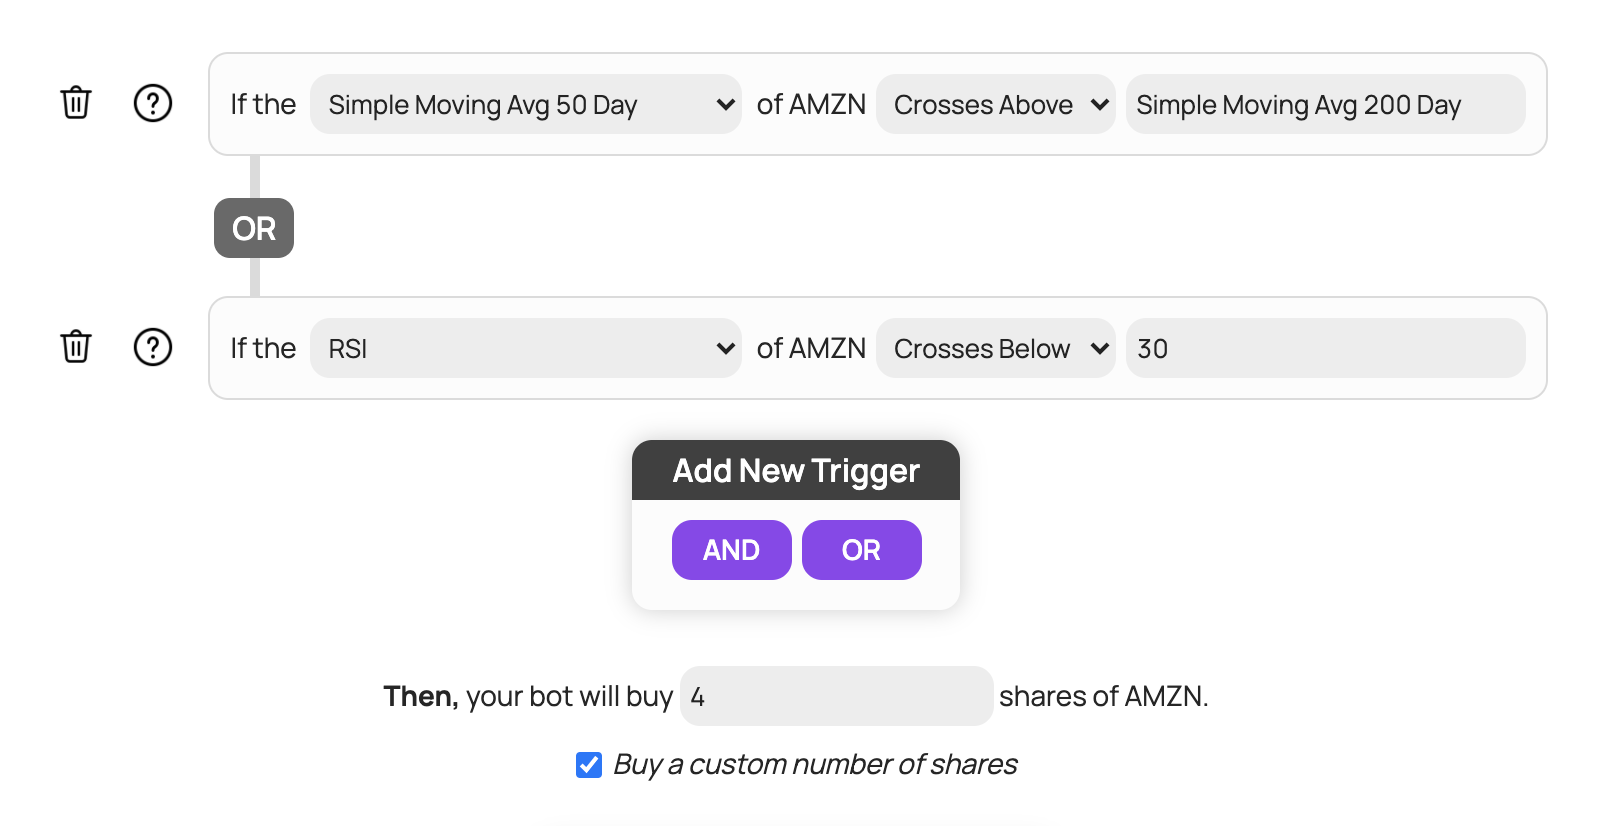
Task: Add a new AND trigger
Action: [732, 550]
